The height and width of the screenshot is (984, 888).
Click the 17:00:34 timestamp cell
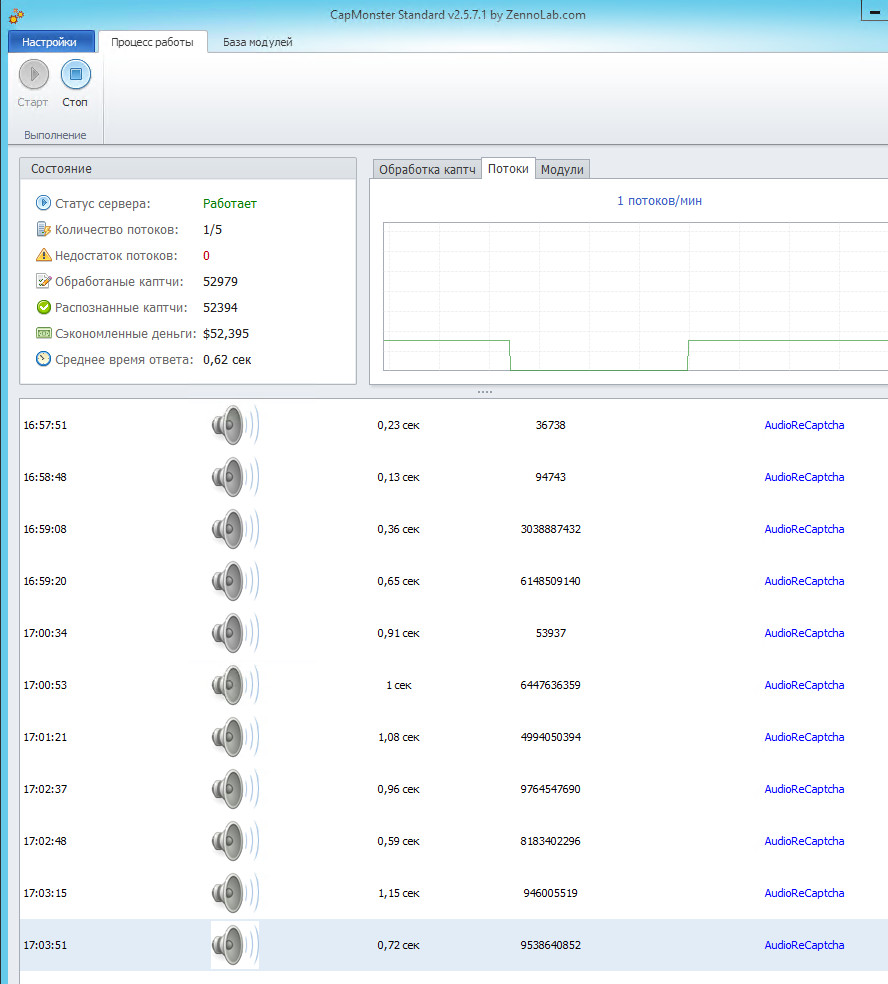coord(45,633)
